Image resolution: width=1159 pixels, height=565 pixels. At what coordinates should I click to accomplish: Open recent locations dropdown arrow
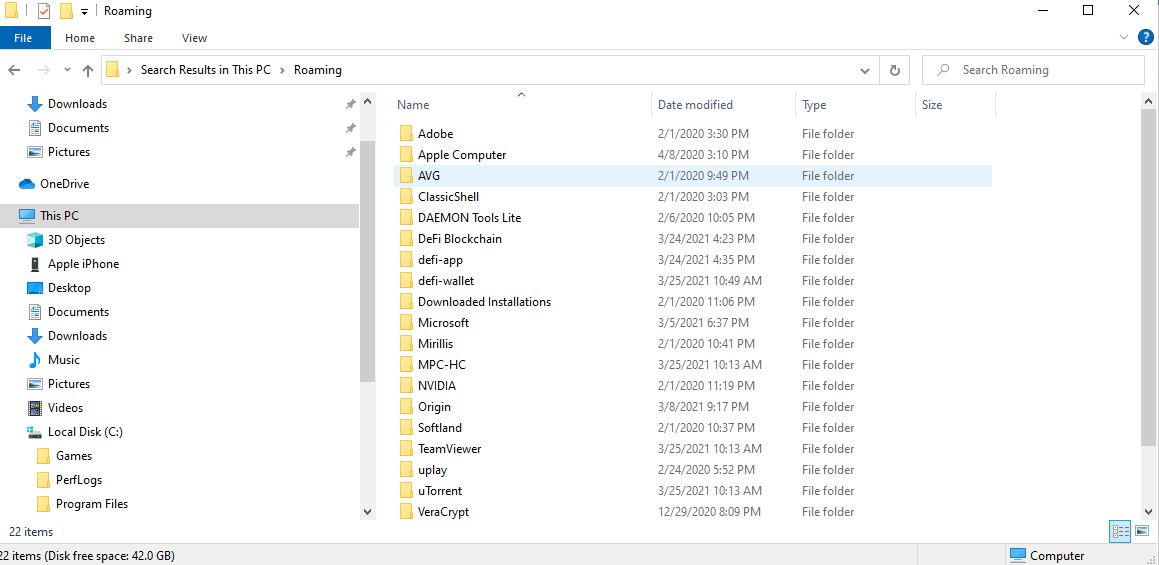(x=67, y=70)
